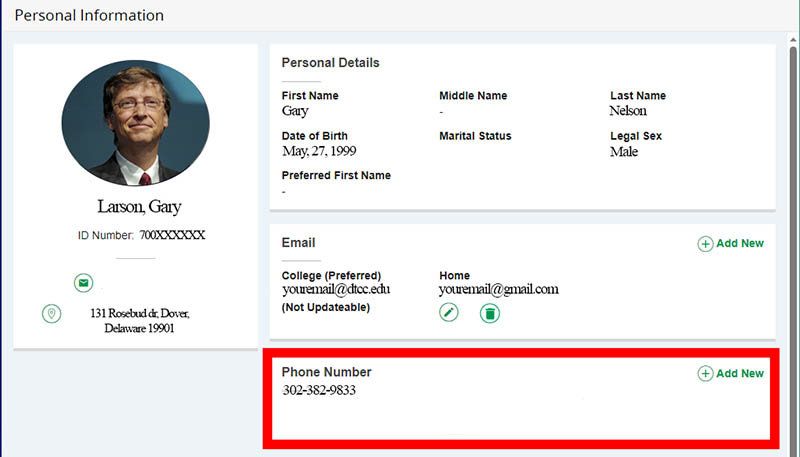Click the Last Name value Nelson
Screen dimensions: 800x457
tap(628, 111)
